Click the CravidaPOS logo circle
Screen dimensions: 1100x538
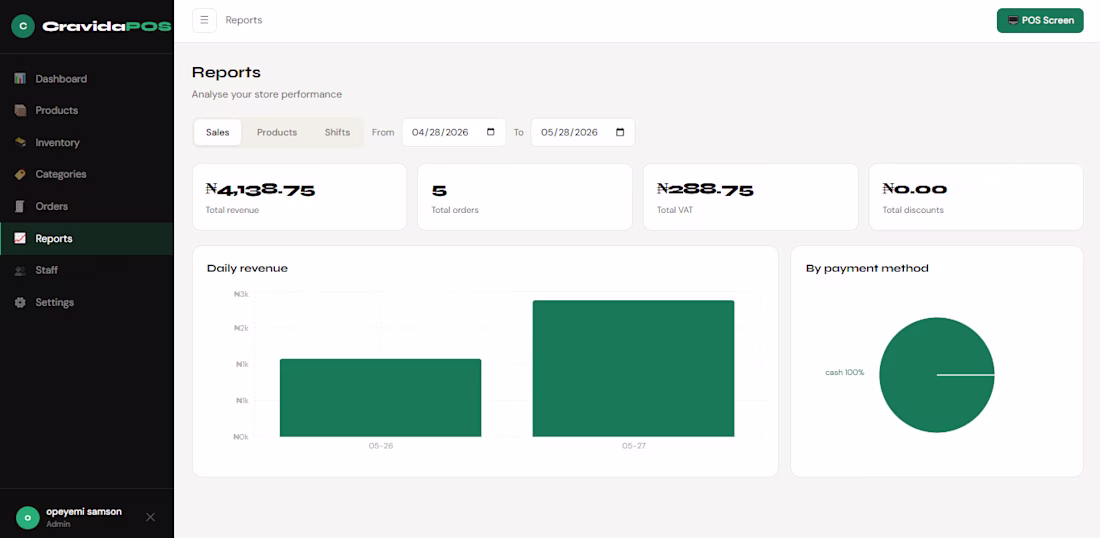23,27
